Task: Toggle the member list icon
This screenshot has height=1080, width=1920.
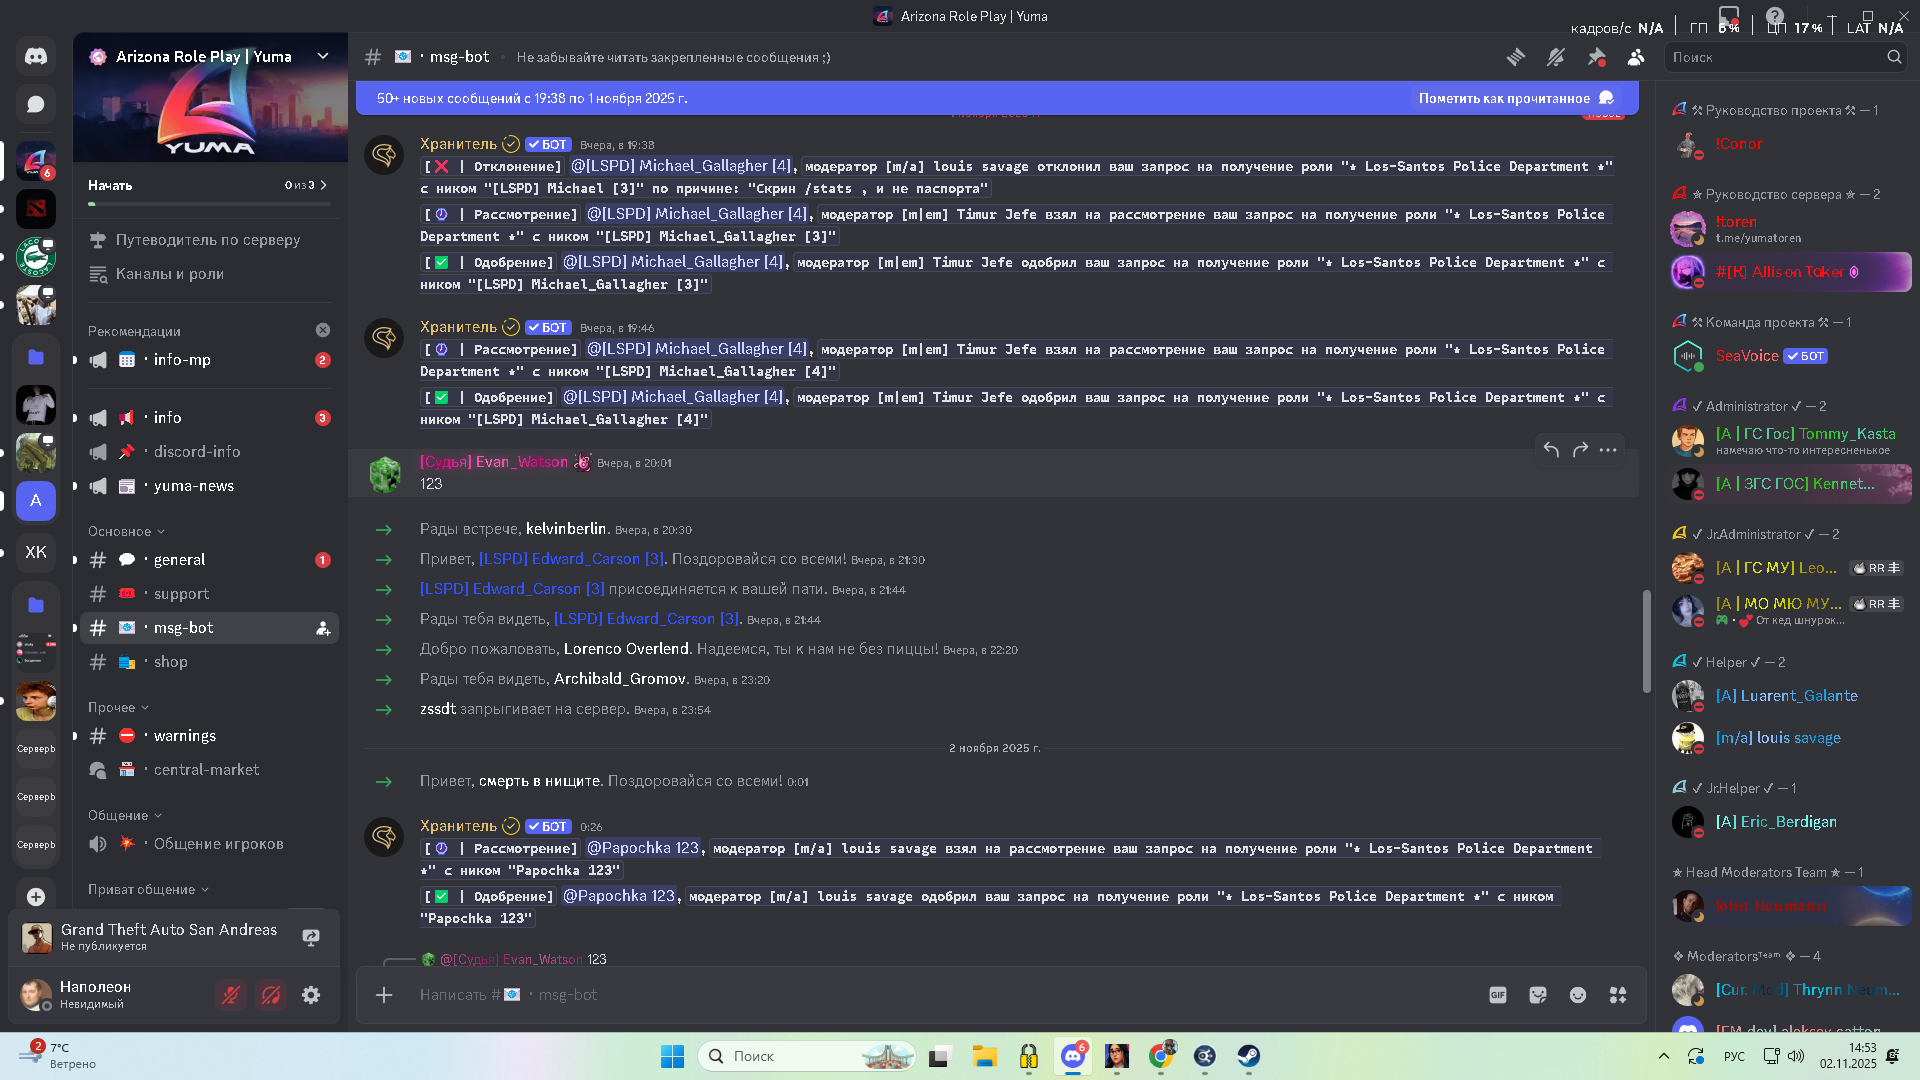Action: point(1636,57)
